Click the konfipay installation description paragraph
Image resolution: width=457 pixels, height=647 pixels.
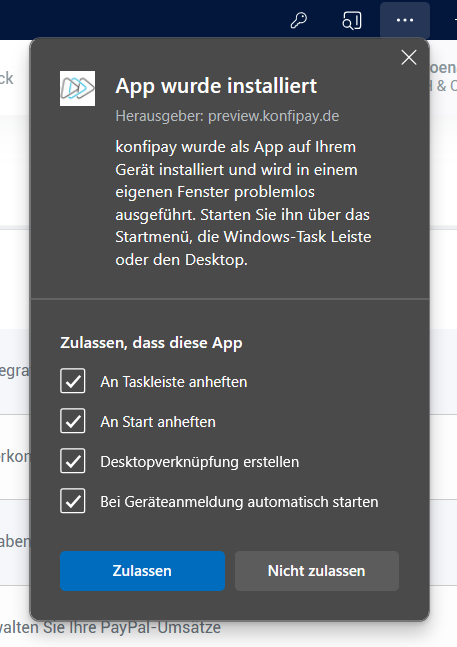pyautogui.click(x=243, y=203)
